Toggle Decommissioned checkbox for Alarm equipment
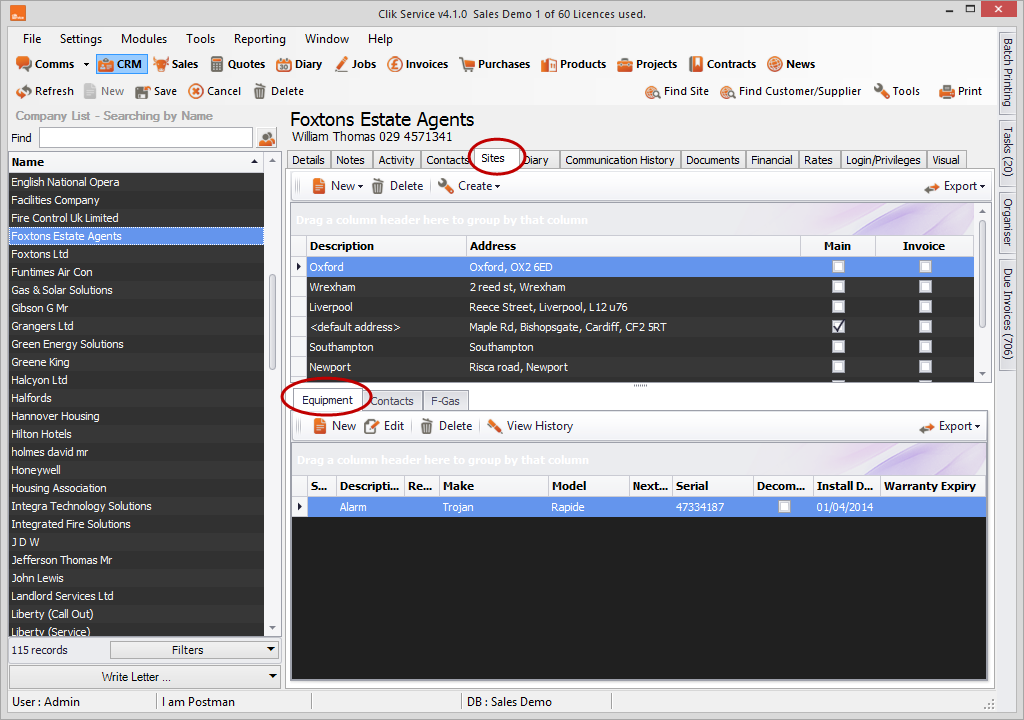The height and width of the screenshot is (720, 1024). coord(784,507)
